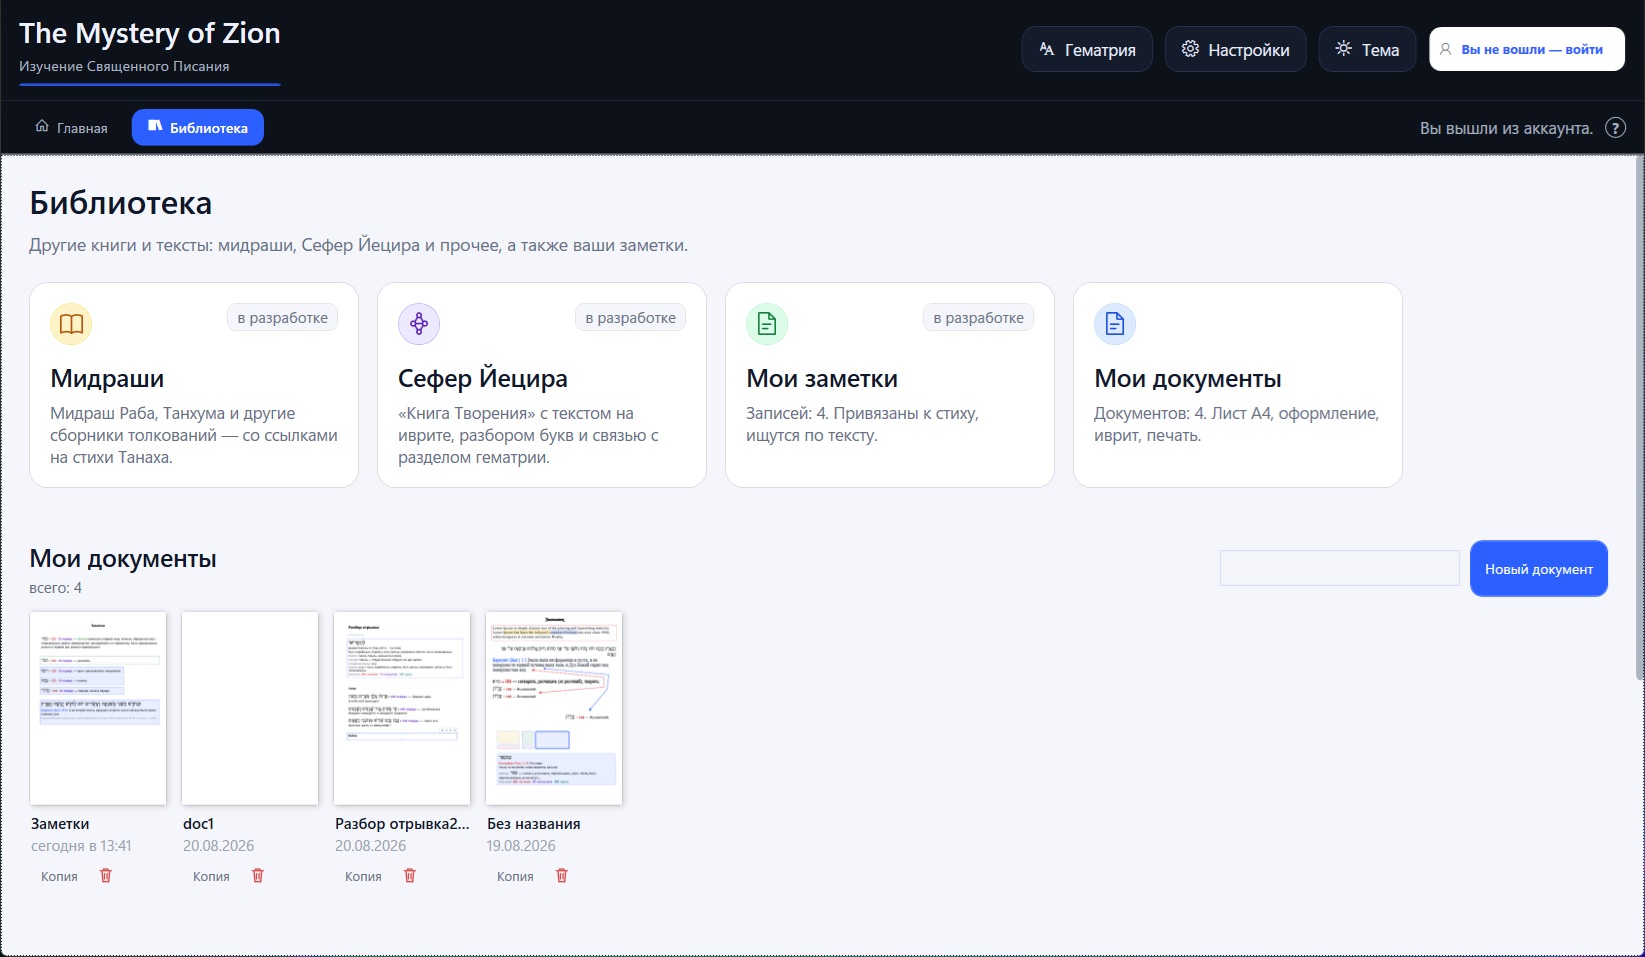Click the Мои документы card file icon
Viewport: 1645px width, 957px height.
[1115, 324]
